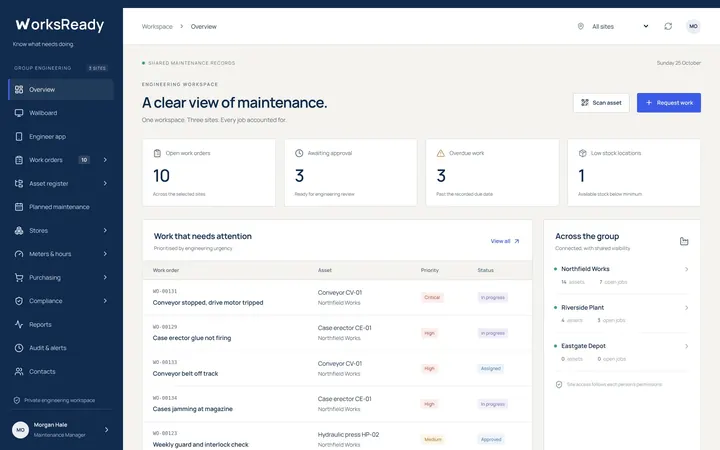720x450 pixels.
Task: Click the Priority column header
Action: (430, 270)
